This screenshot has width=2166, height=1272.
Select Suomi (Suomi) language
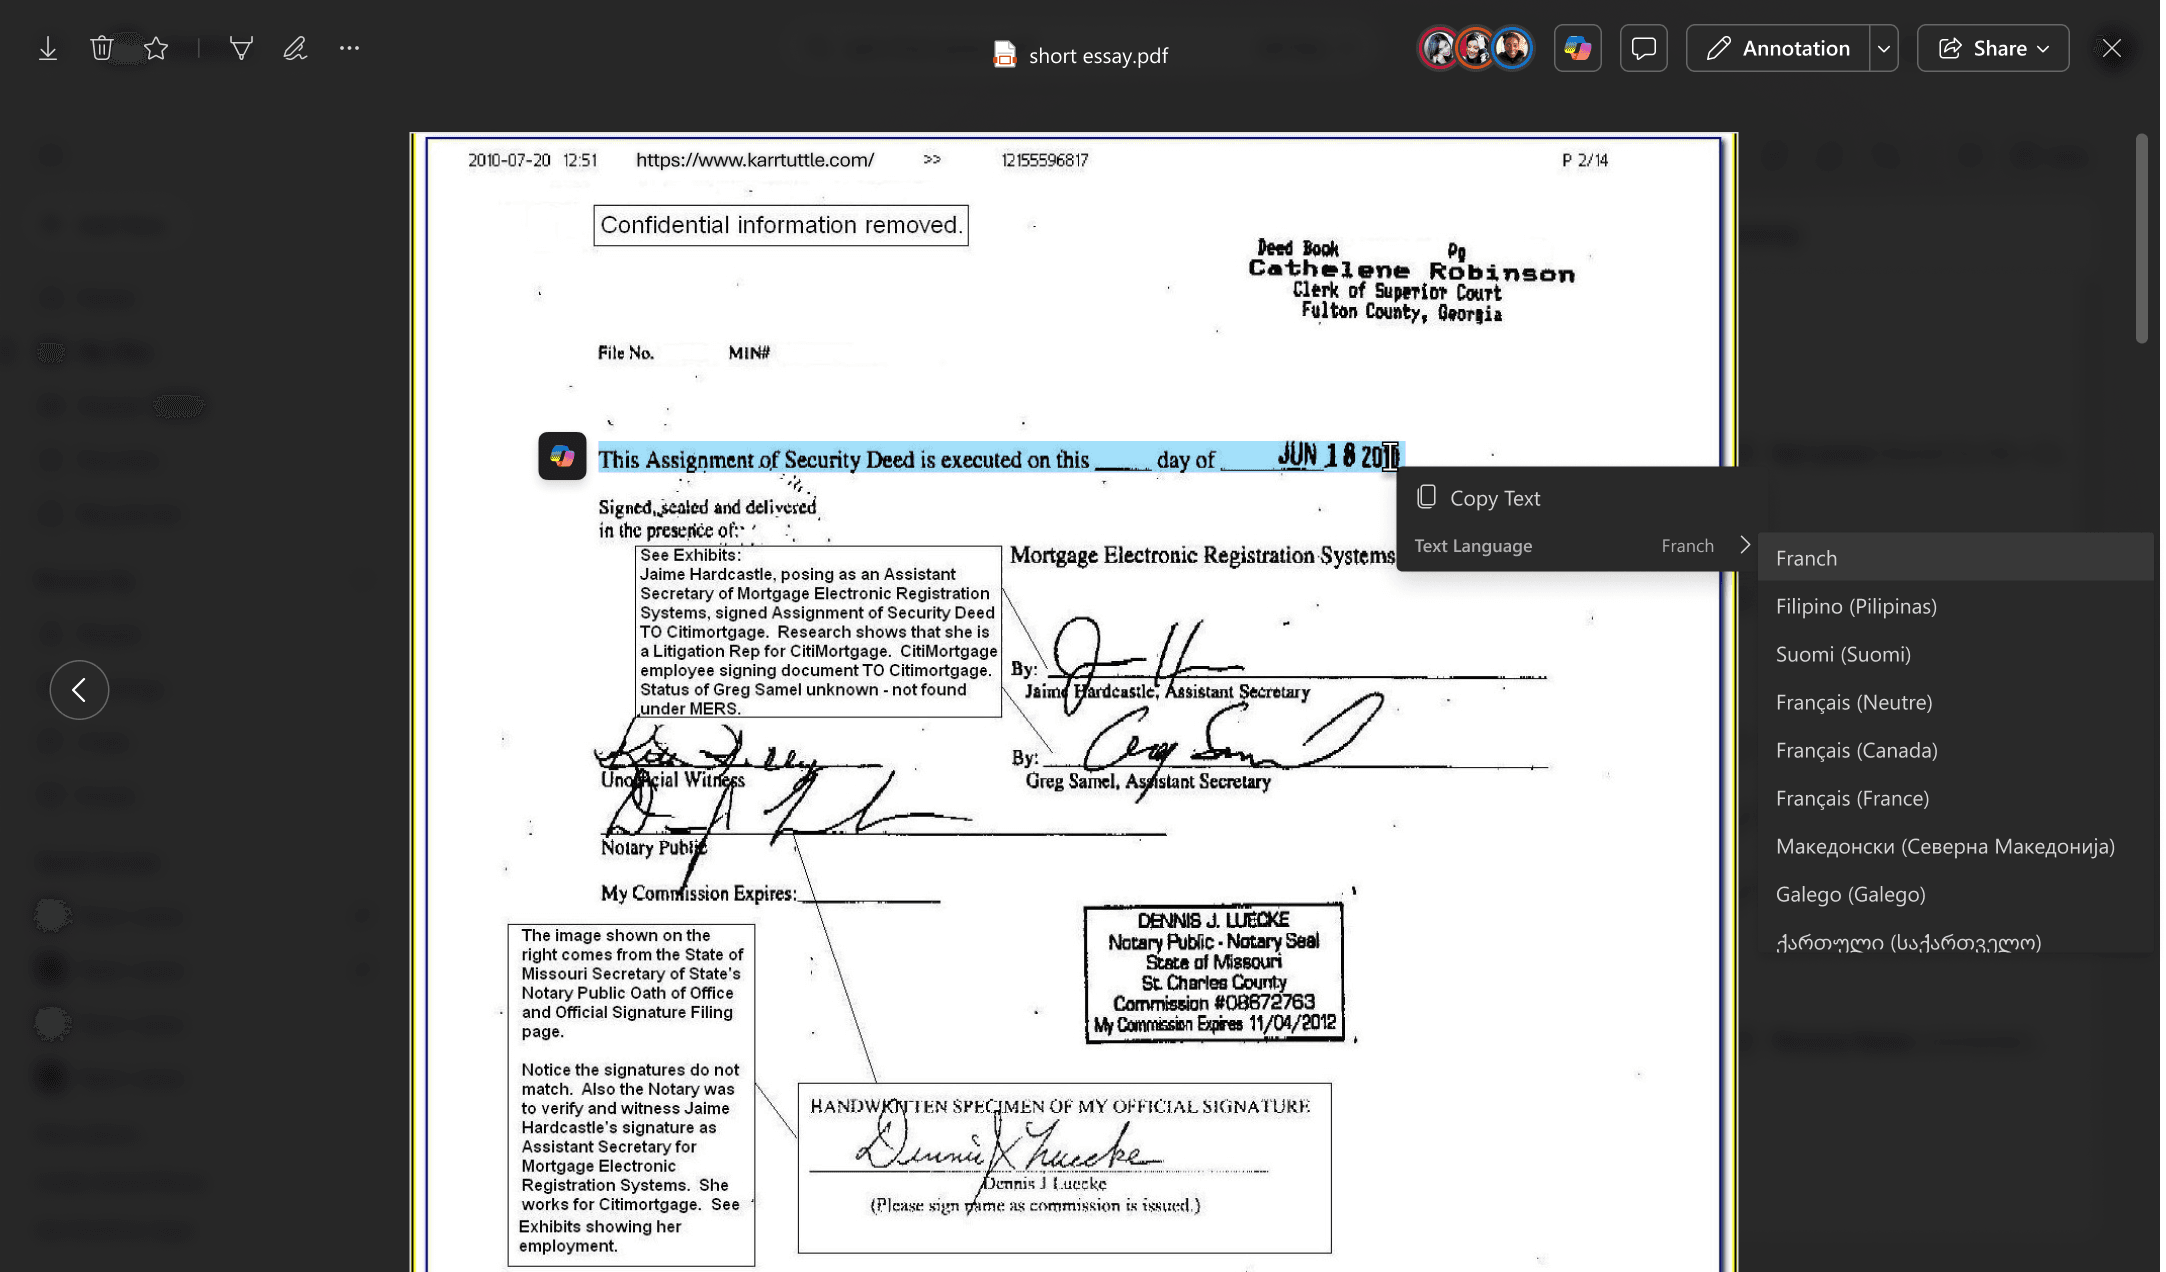coord(1956,654)
